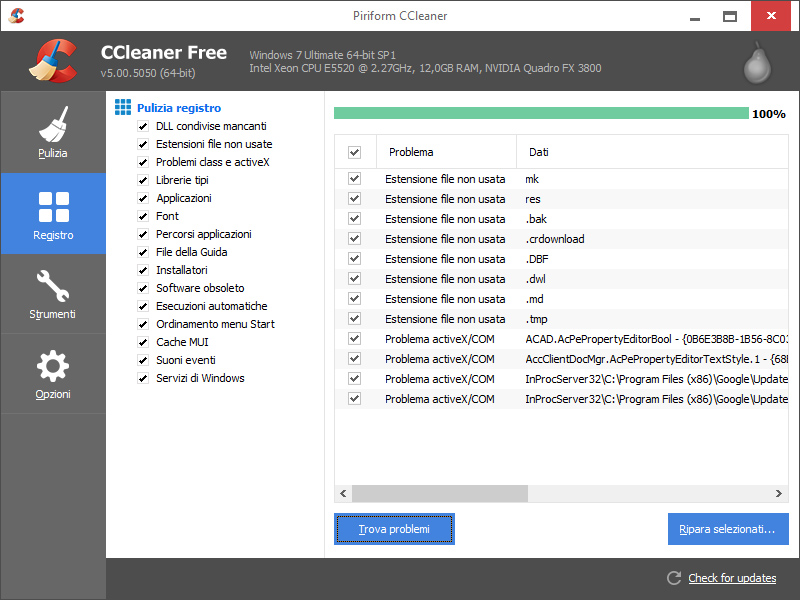The height and width of the screenshot is (600, 800).
Task: Toggle the Applicazioni checkbox
Action: 143,198
